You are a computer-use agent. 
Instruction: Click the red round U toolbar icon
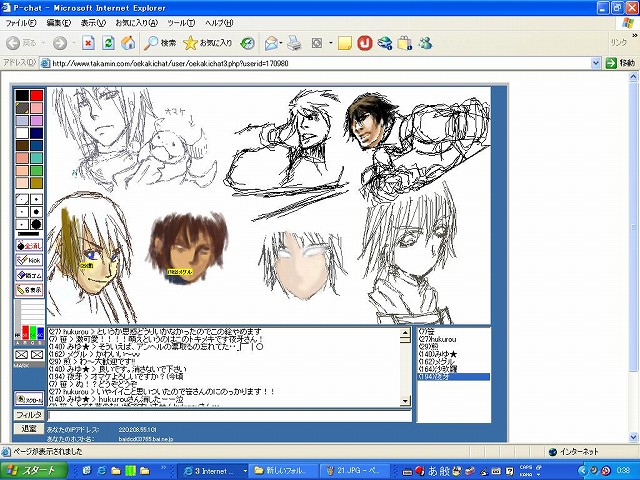(x=365, y=43)
